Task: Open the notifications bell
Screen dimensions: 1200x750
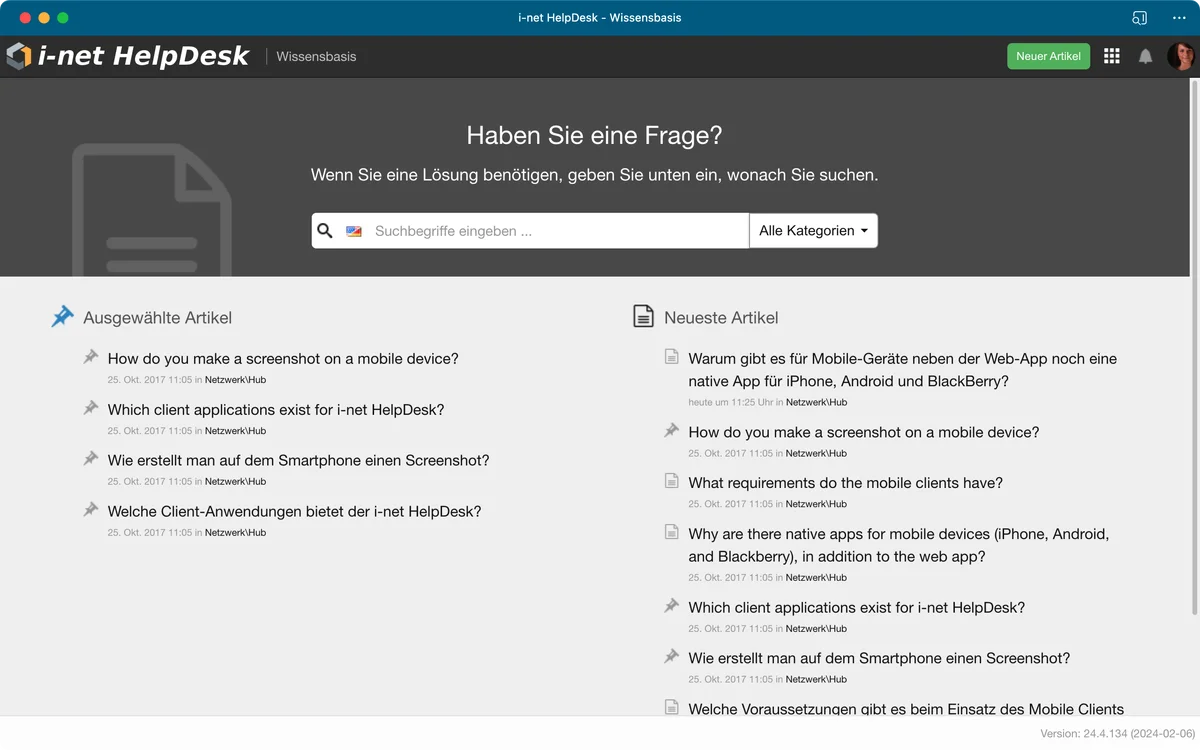Action: tap(1145, 57)
